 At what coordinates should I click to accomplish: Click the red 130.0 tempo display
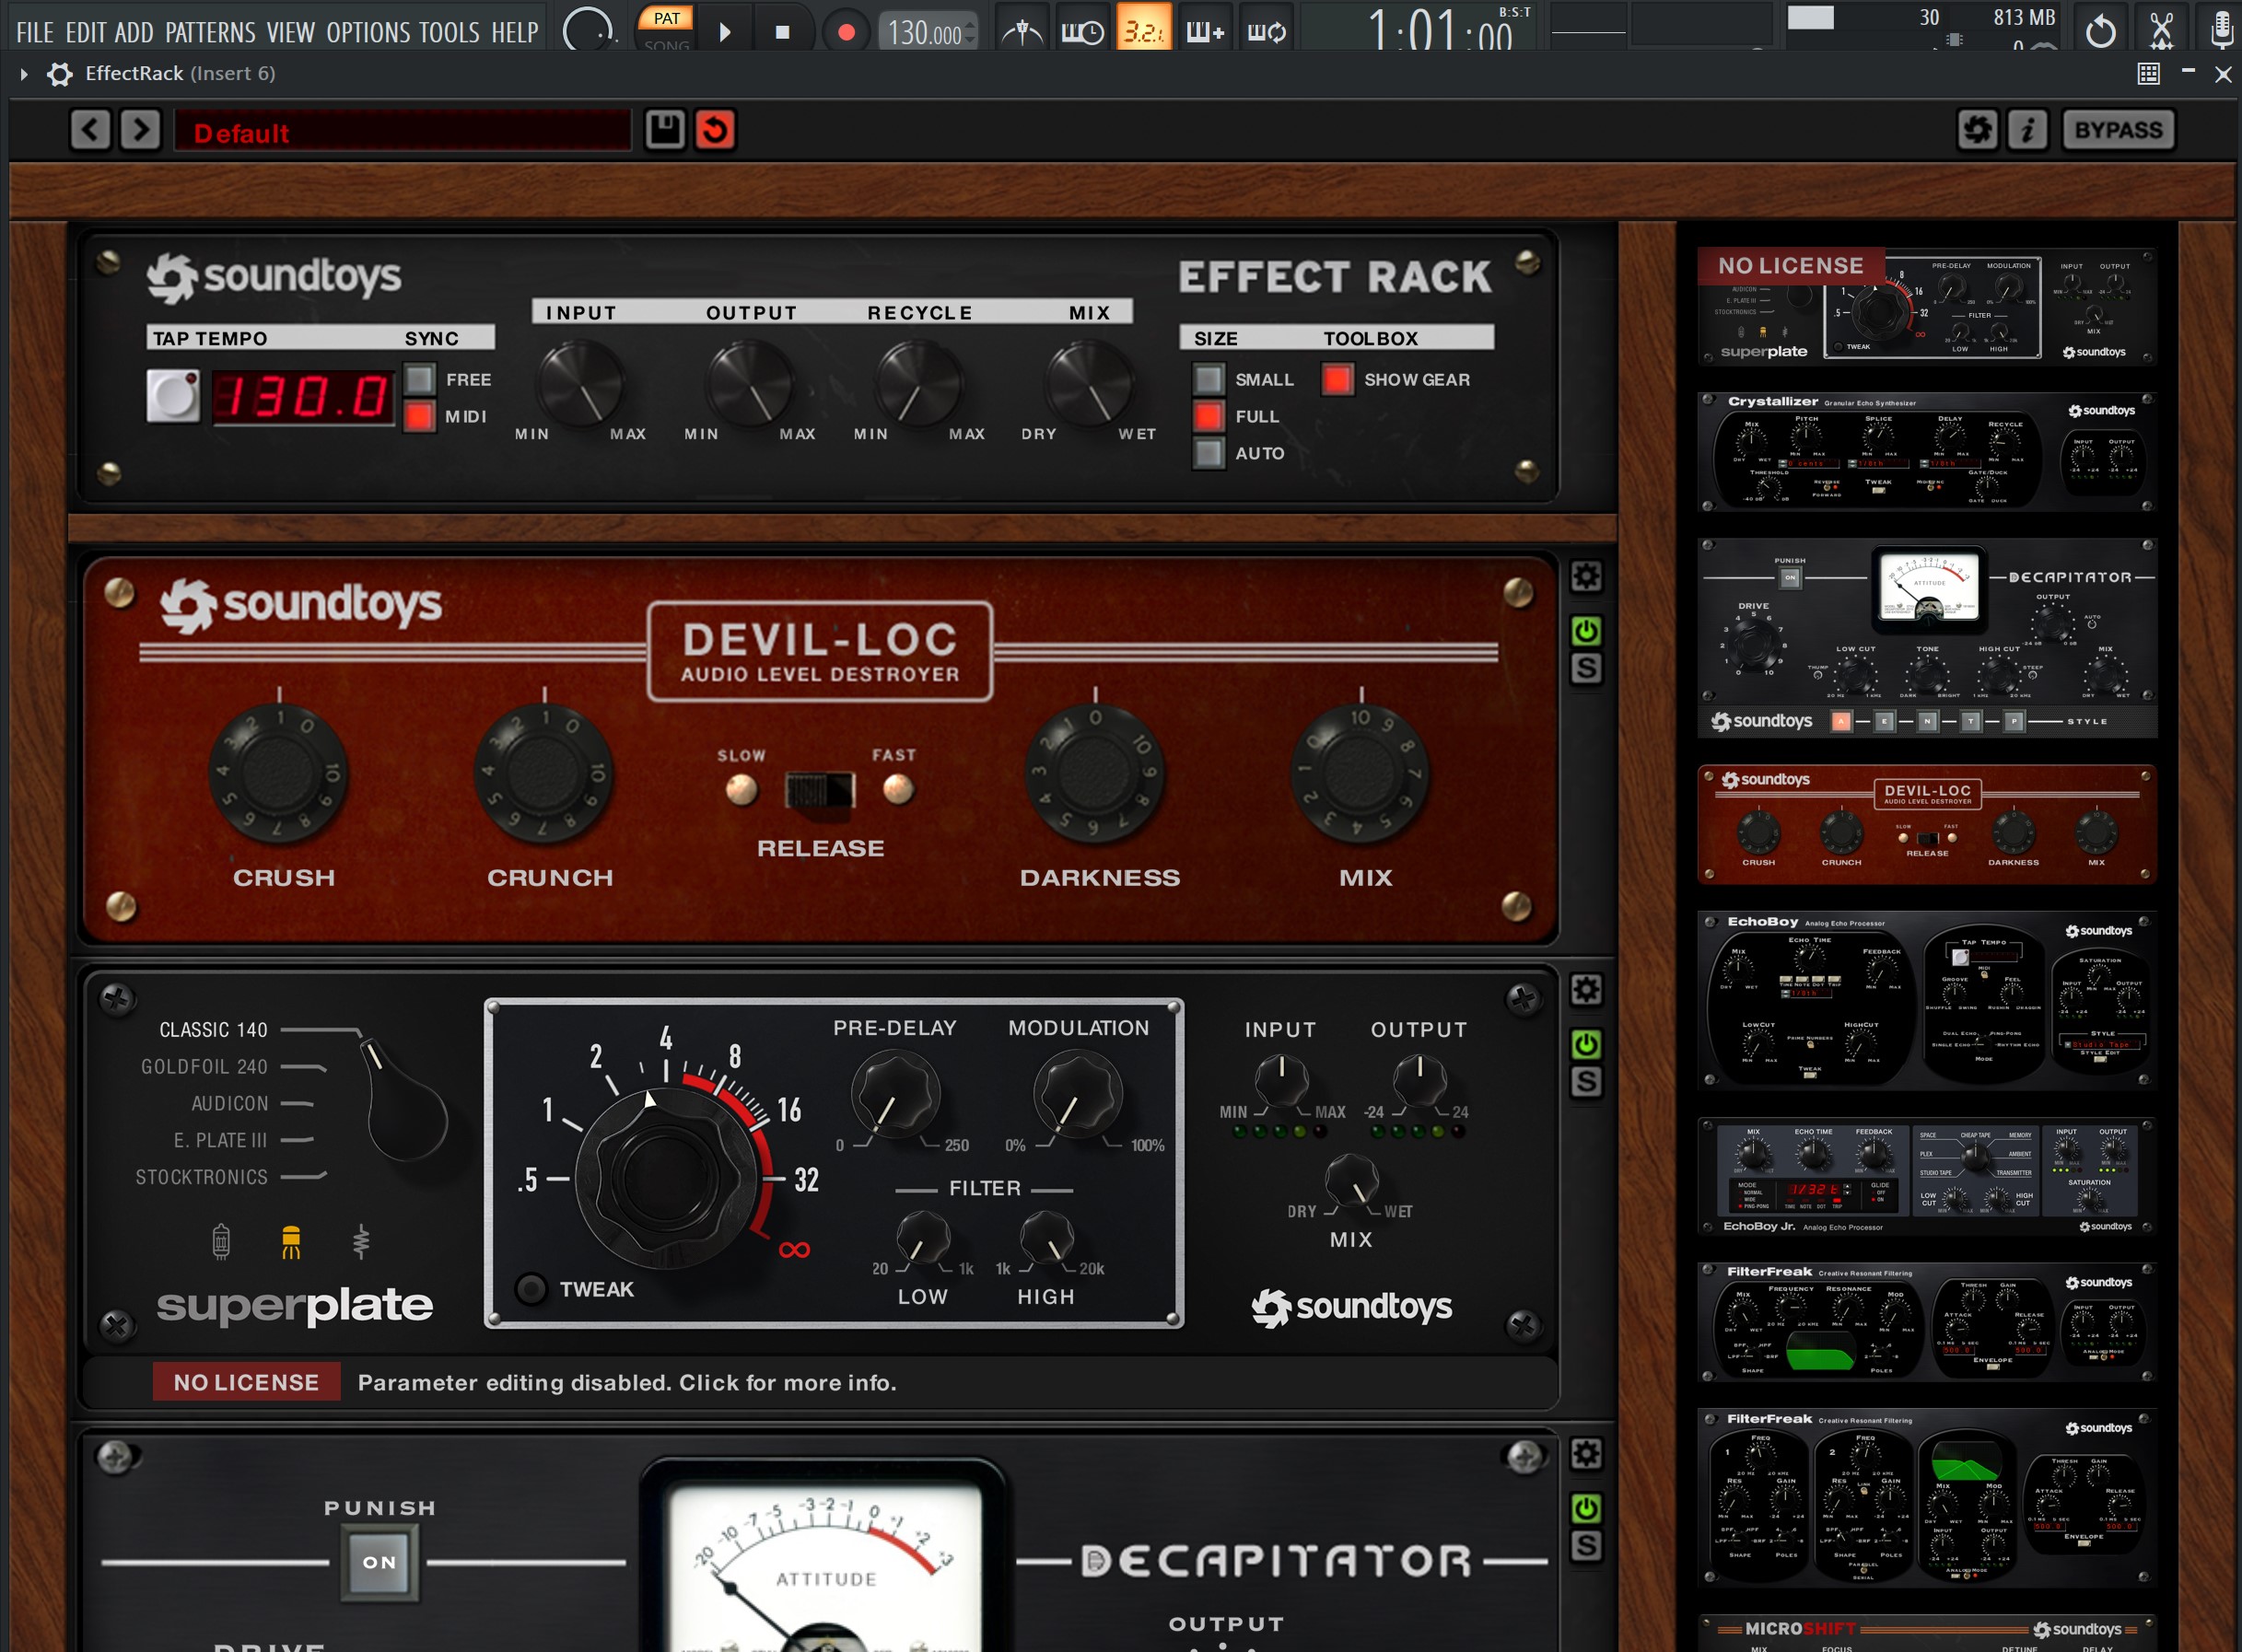[x=303, y=396]
